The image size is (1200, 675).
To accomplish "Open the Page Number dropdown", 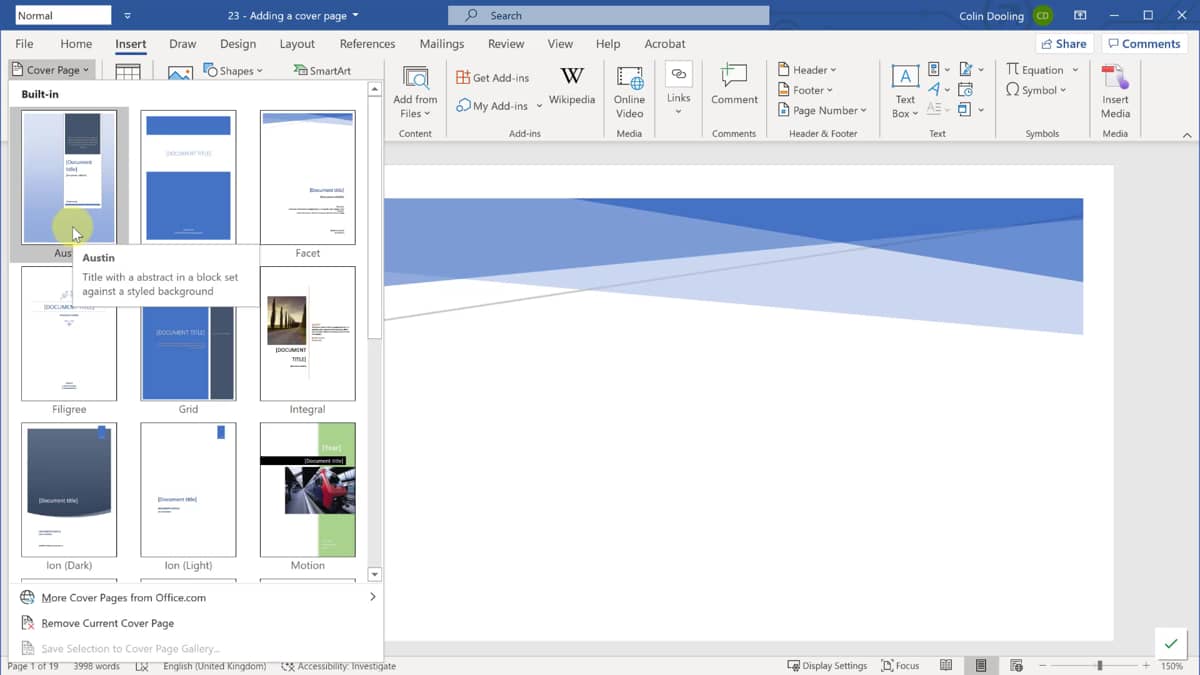I will (x=822, y=110).
